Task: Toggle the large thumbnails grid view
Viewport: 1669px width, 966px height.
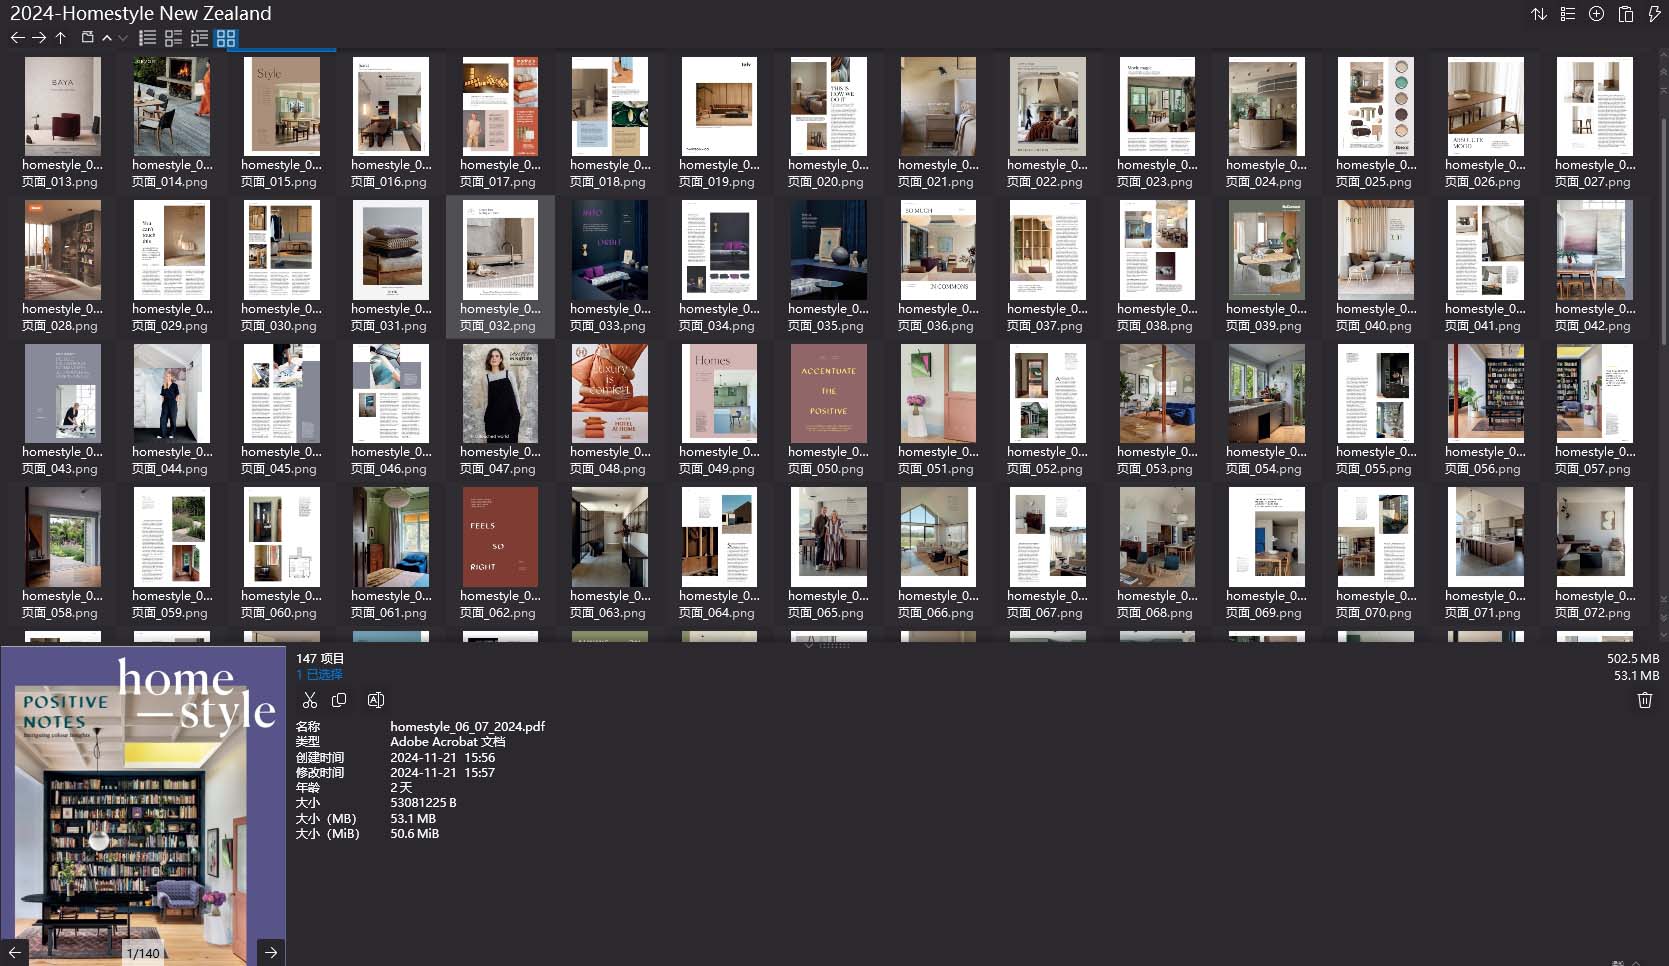Action: [226, 38]
